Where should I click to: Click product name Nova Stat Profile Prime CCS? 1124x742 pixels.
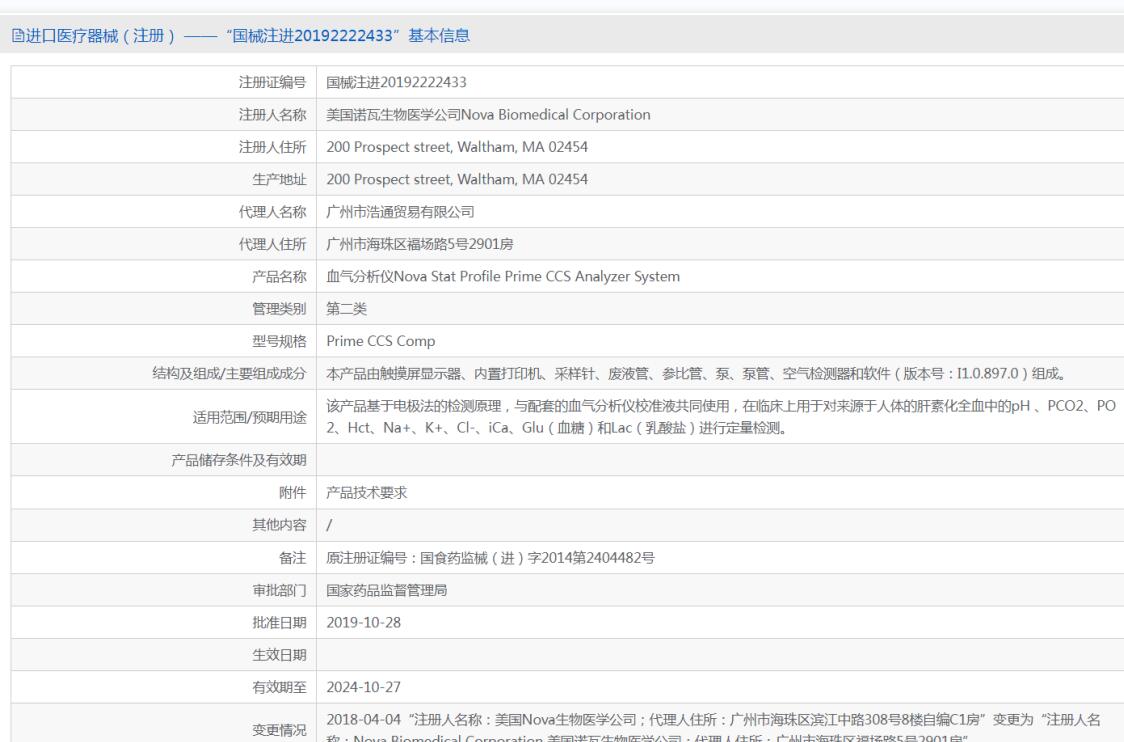click(x=503, y=277)
